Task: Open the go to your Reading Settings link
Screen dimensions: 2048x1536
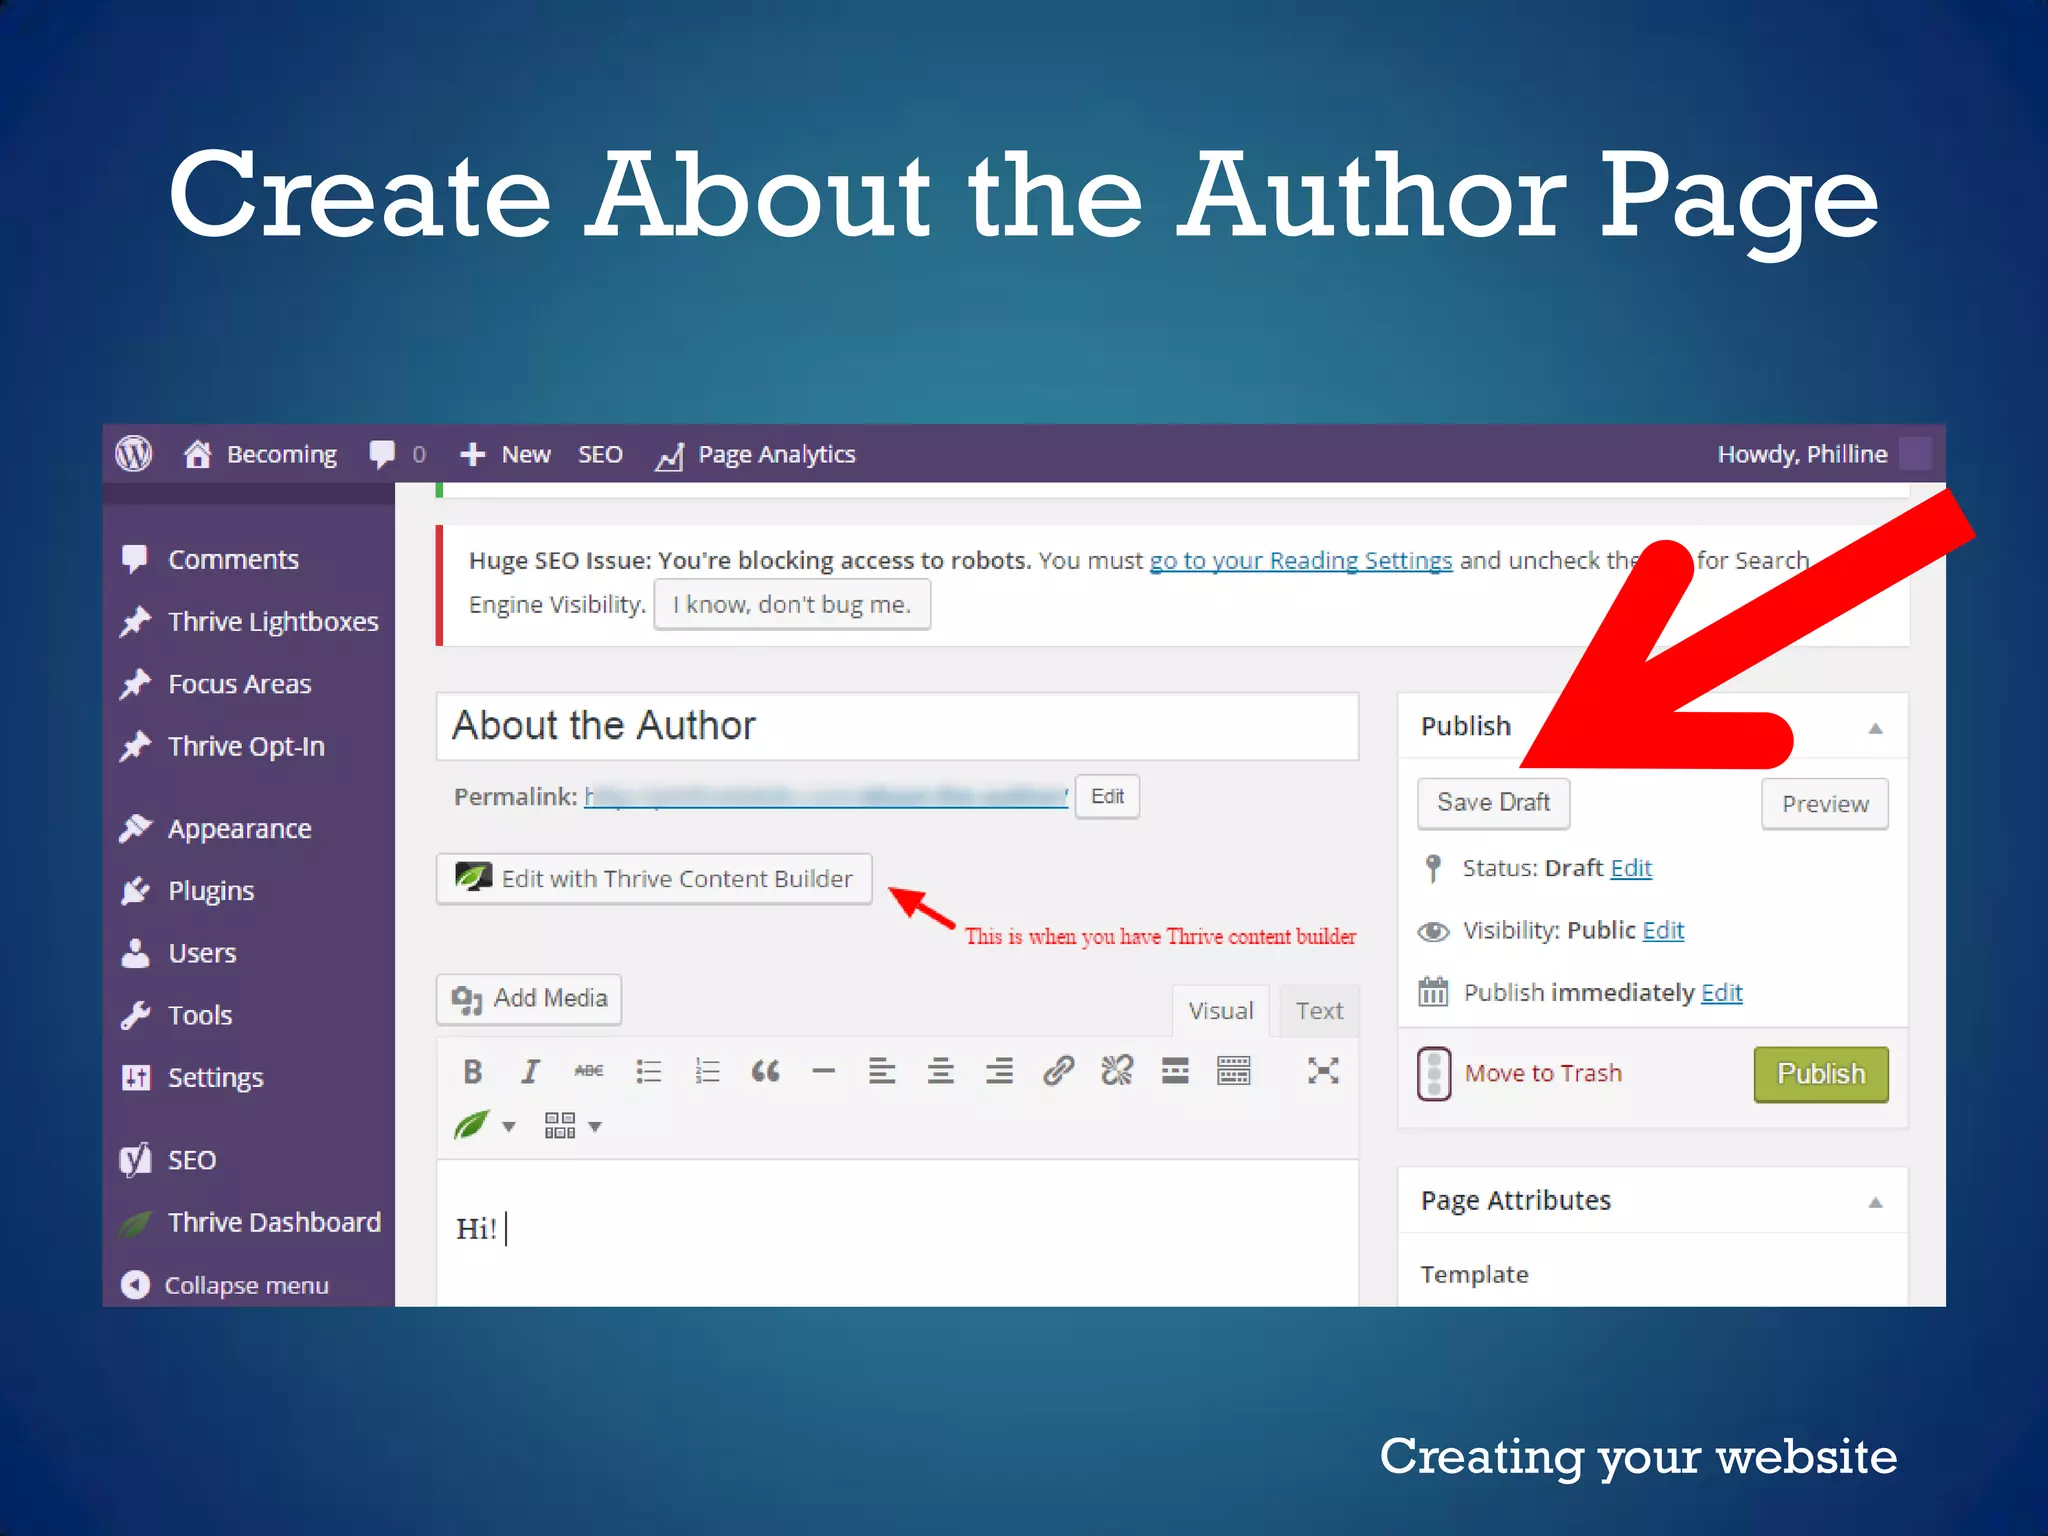Action: pyautogui.click(x=1300, y=560)
